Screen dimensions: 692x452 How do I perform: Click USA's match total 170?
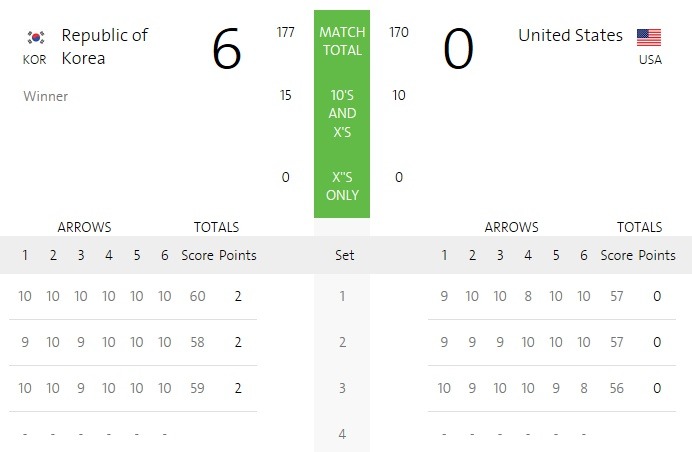tap(399, 32)
